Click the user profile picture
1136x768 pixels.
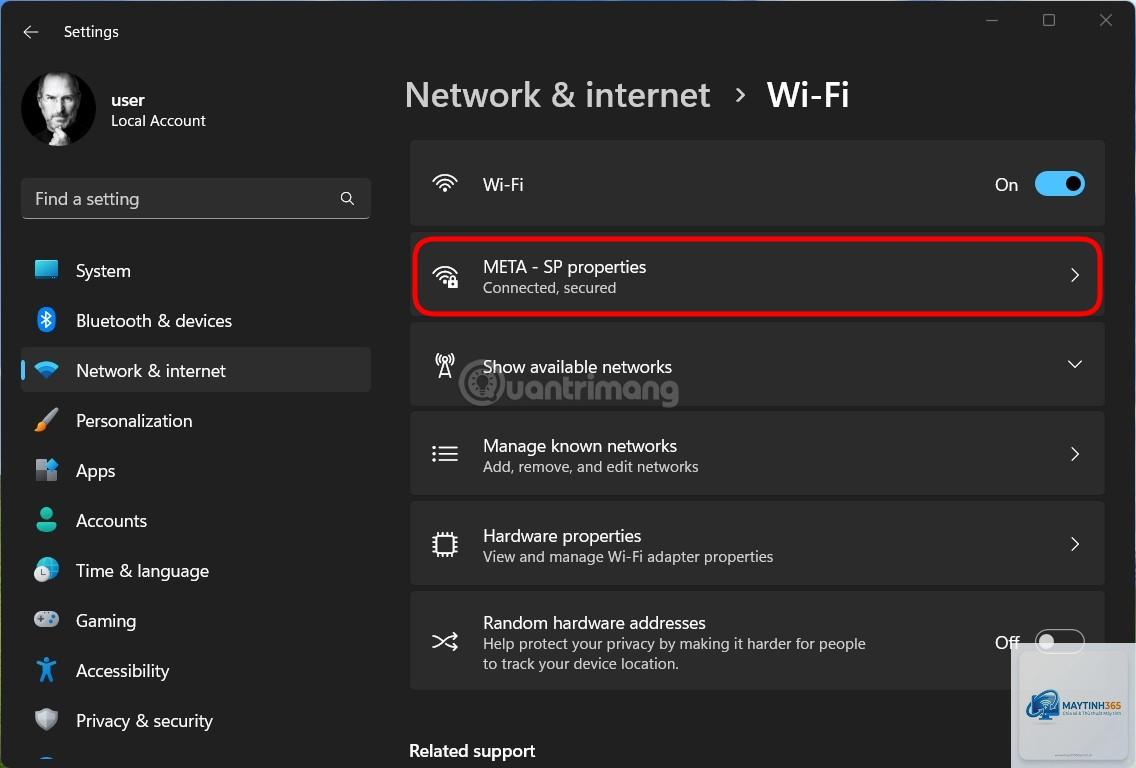(x=58, y=109)
